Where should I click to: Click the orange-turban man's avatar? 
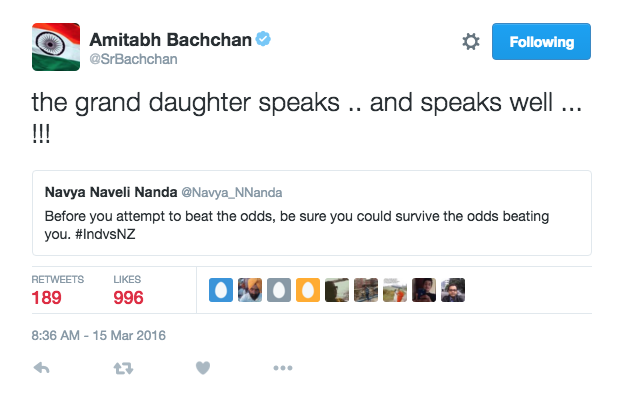[x=250, y=290]
